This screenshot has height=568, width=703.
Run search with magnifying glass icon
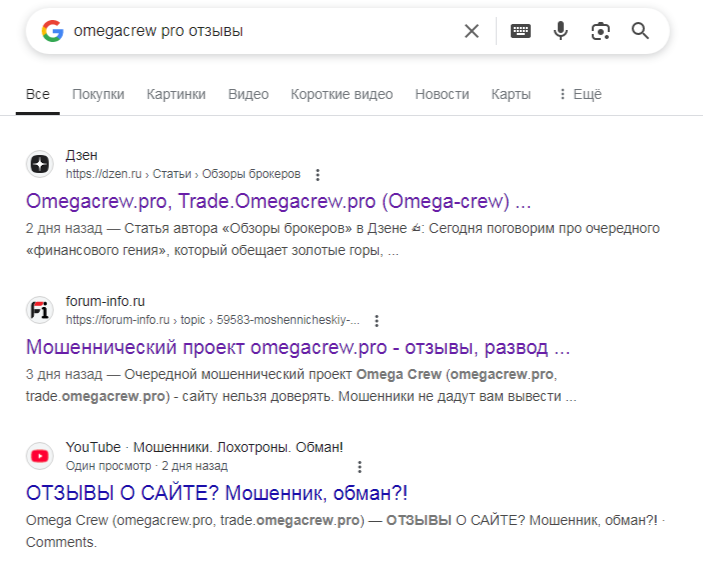(640, 31)
